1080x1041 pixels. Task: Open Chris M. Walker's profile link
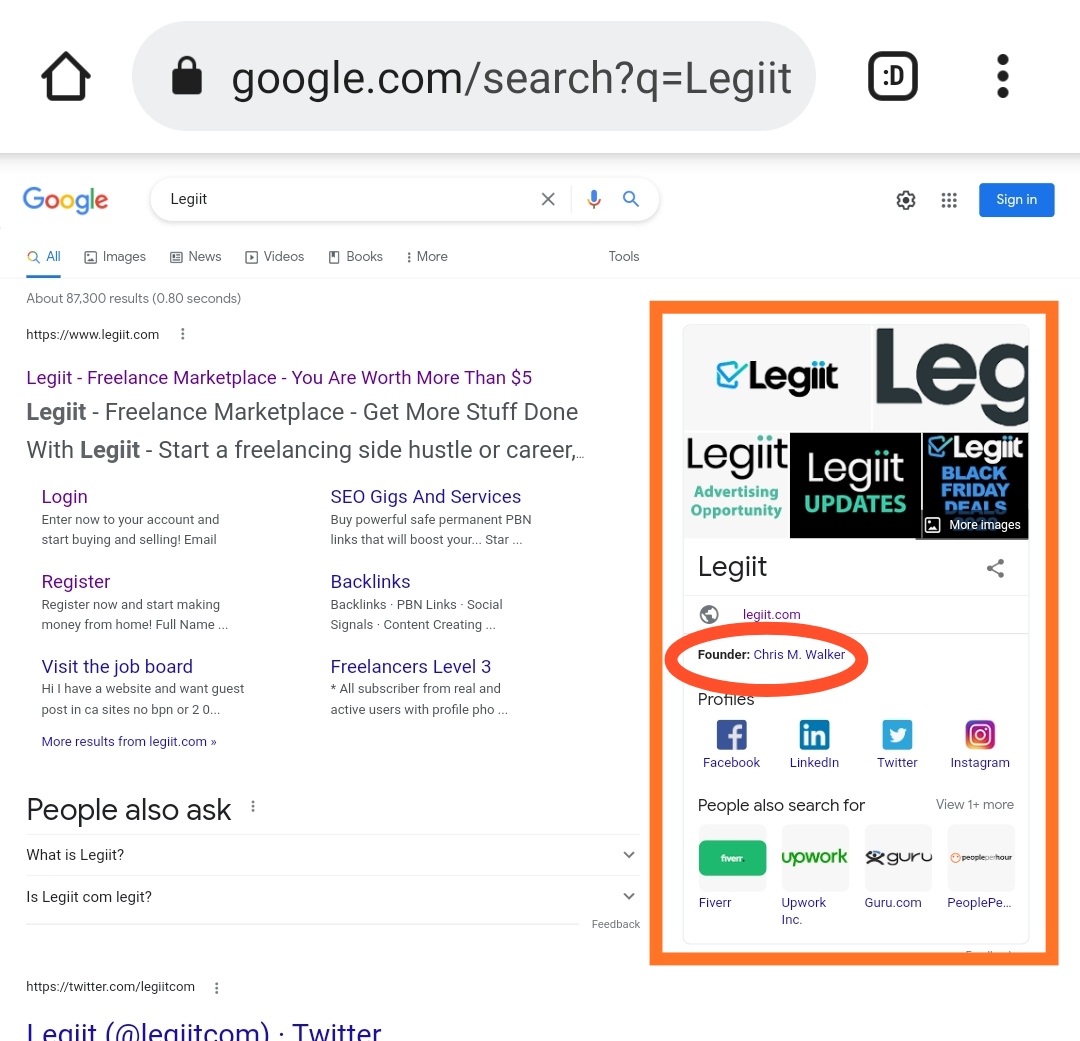point(798,654)
